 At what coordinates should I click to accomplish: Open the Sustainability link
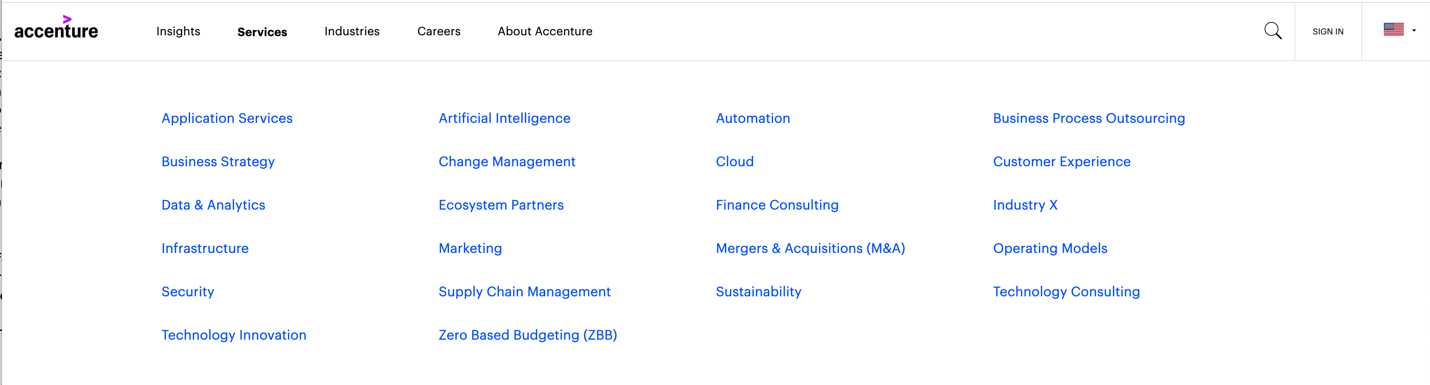pyautogui.click(x=759, y=292)
